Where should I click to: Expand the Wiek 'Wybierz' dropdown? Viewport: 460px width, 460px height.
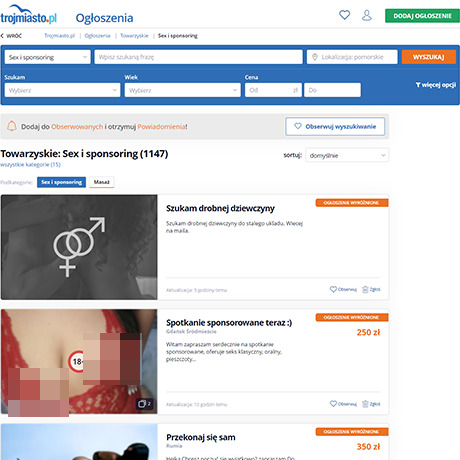click(x=182, y=90)
